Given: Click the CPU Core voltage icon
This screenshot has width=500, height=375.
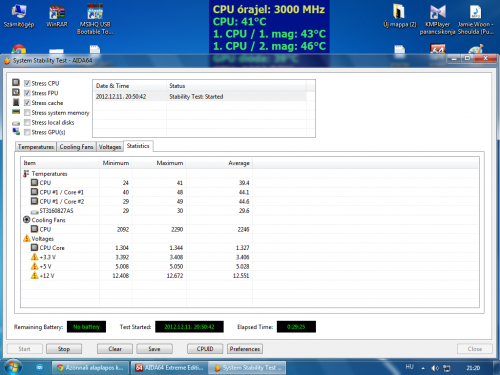Looking at the screenshot, I should click(x=34, y=247).
